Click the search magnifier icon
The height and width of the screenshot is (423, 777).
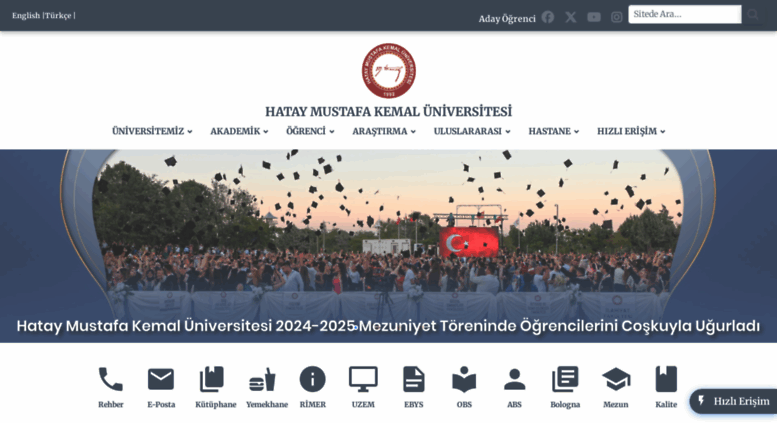click(x=753, y=15)
